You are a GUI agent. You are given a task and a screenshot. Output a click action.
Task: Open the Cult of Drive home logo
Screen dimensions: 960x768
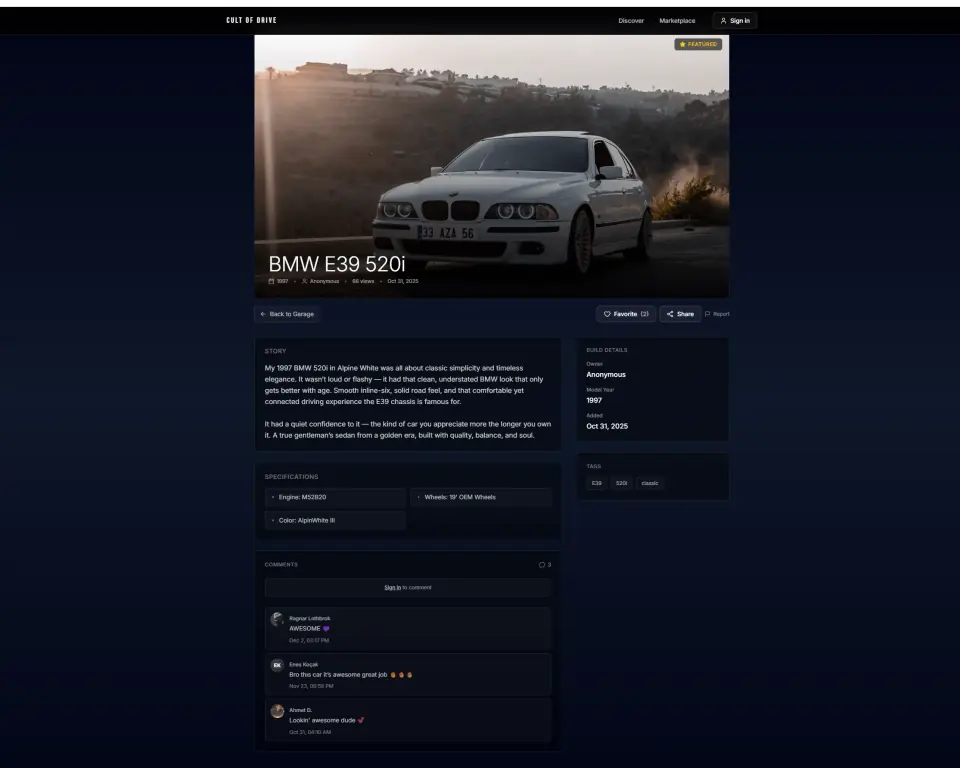point(251,20)
